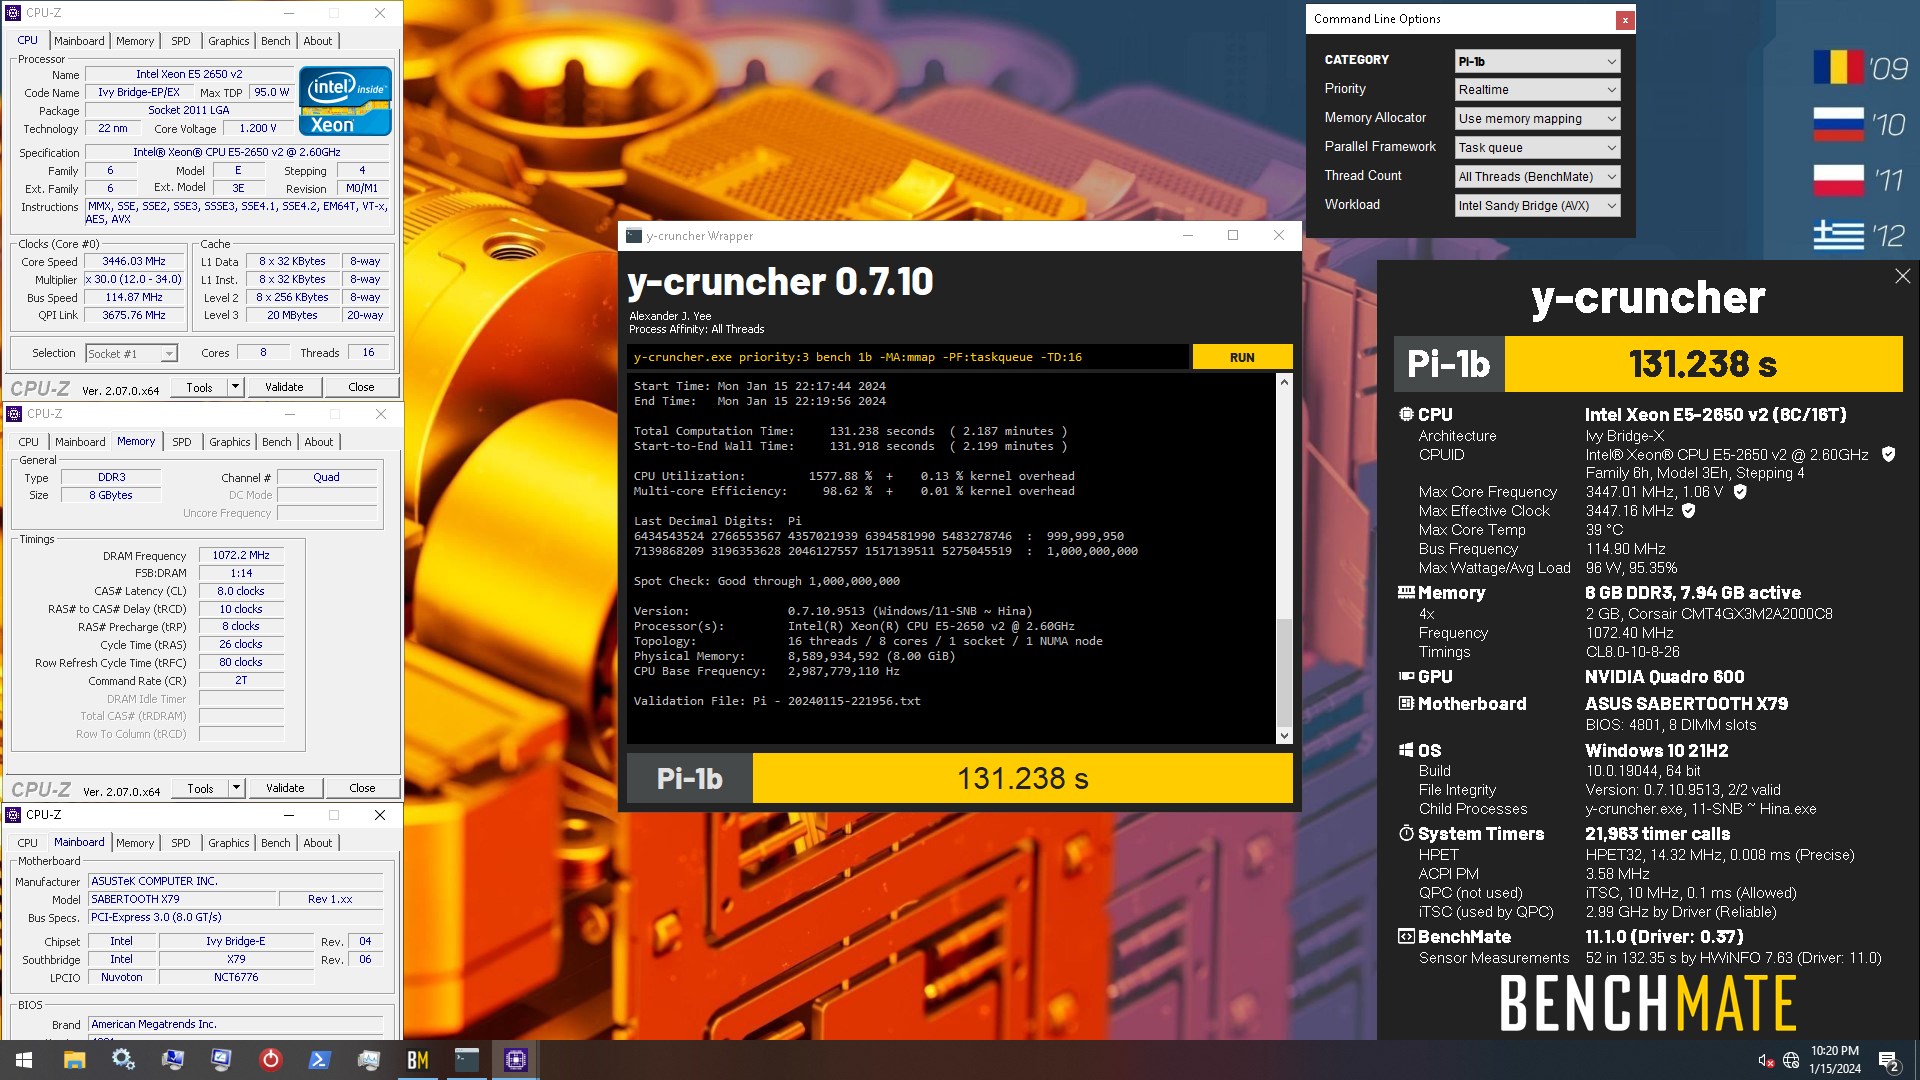Click the BenchMate section icon near bottom
The width and height of the screenshot is (1920, 1080).
(x=1406, y=936)
